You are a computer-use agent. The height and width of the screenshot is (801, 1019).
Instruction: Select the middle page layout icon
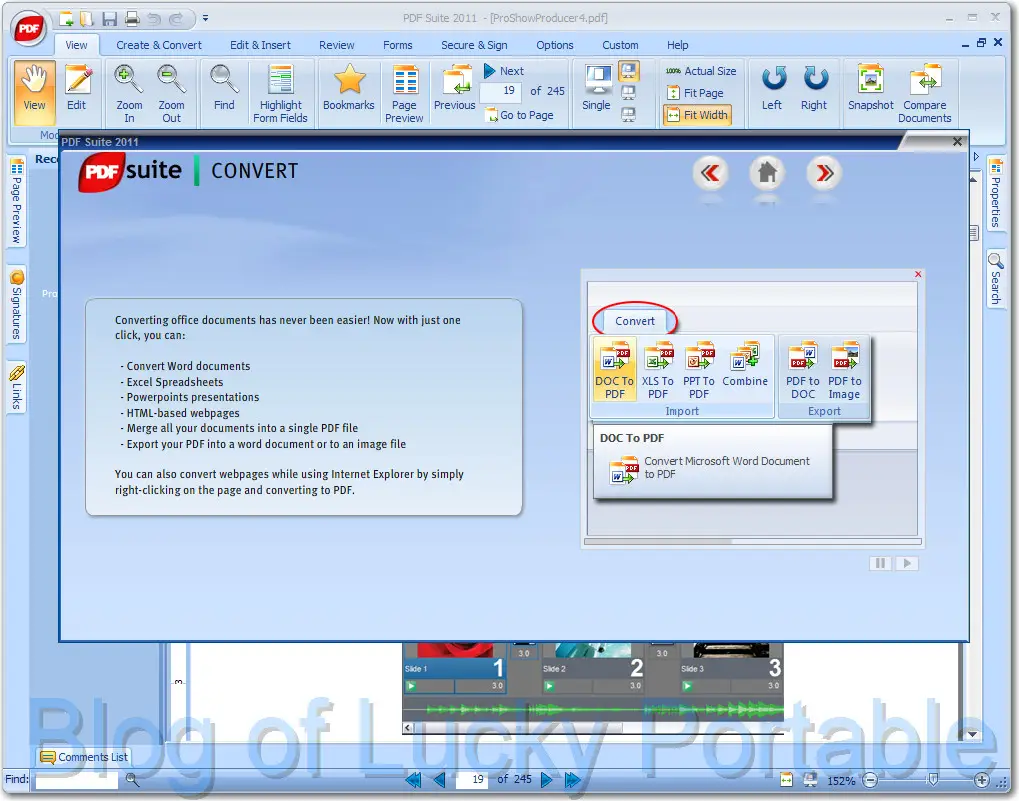pyautogui.click(x=628, y=93)
